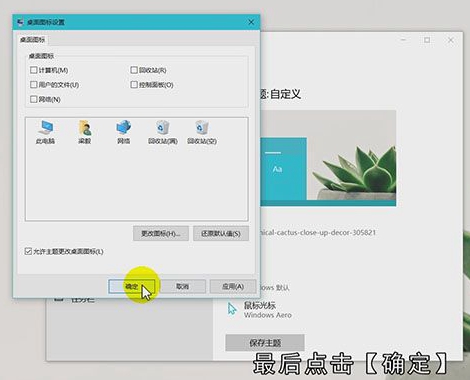
Task: Open 鼠标光标 Windows Aero setting
Action: tap(259, 310)
